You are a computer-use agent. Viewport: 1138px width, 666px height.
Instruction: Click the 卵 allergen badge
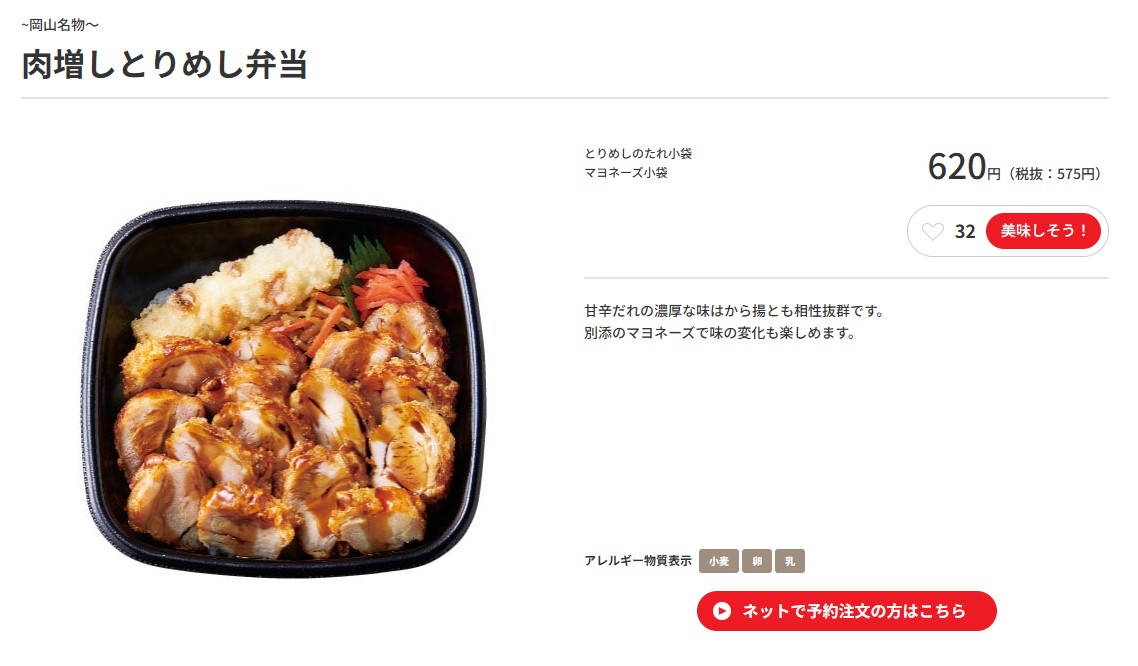coord(757,561)
